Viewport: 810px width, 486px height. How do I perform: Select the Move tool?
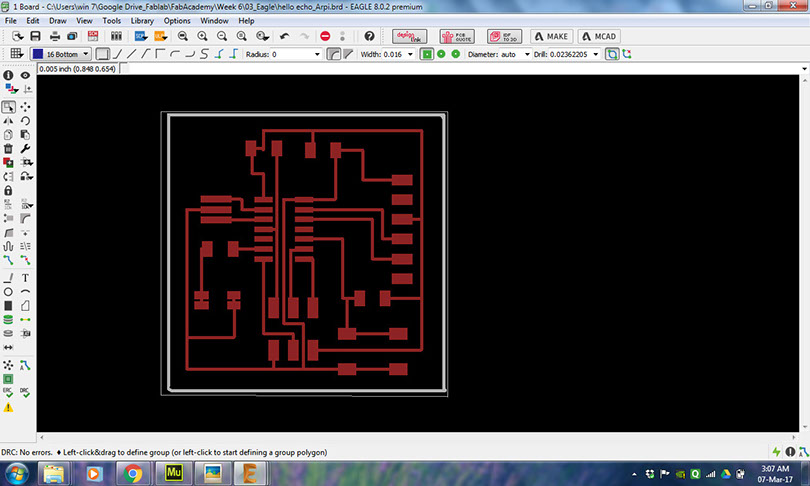click(25, 106)
